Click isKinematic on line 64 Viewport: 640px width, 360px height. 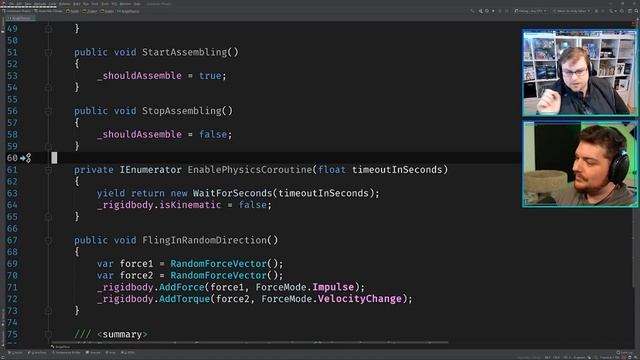click(190, 205)
